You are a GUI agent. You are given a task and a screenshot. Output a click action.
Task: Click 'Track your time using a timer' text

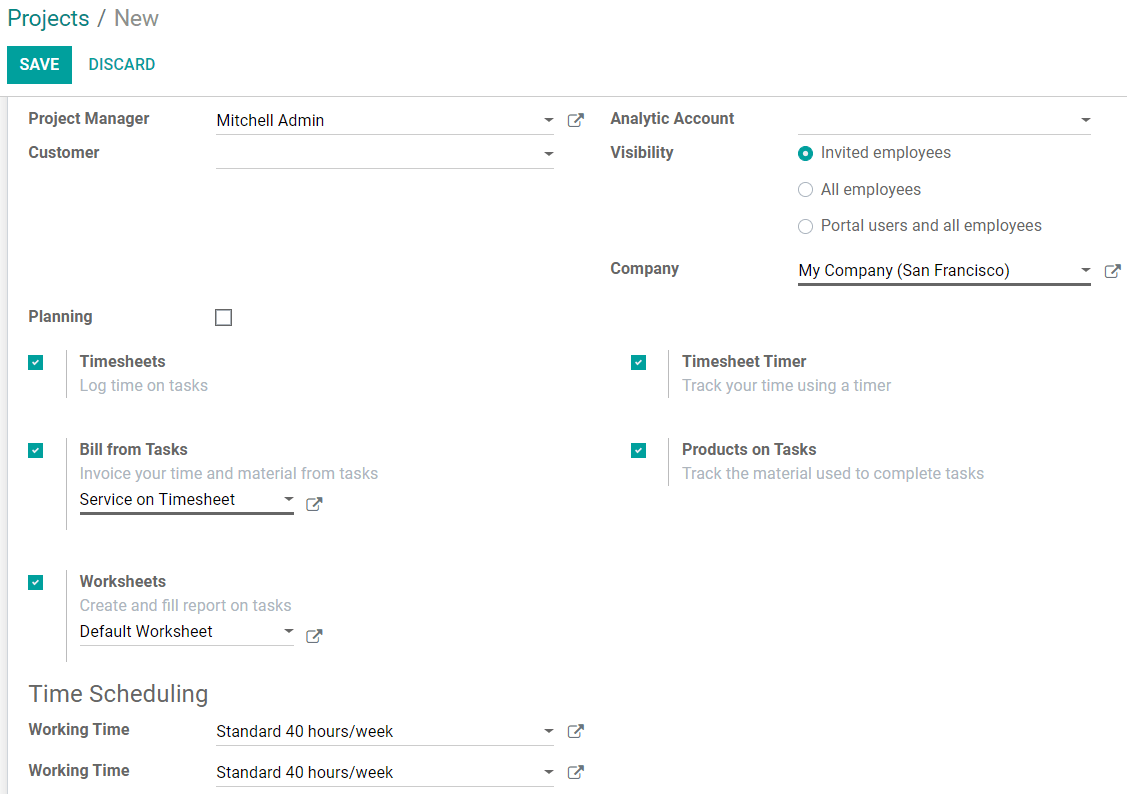coord(786,386)
